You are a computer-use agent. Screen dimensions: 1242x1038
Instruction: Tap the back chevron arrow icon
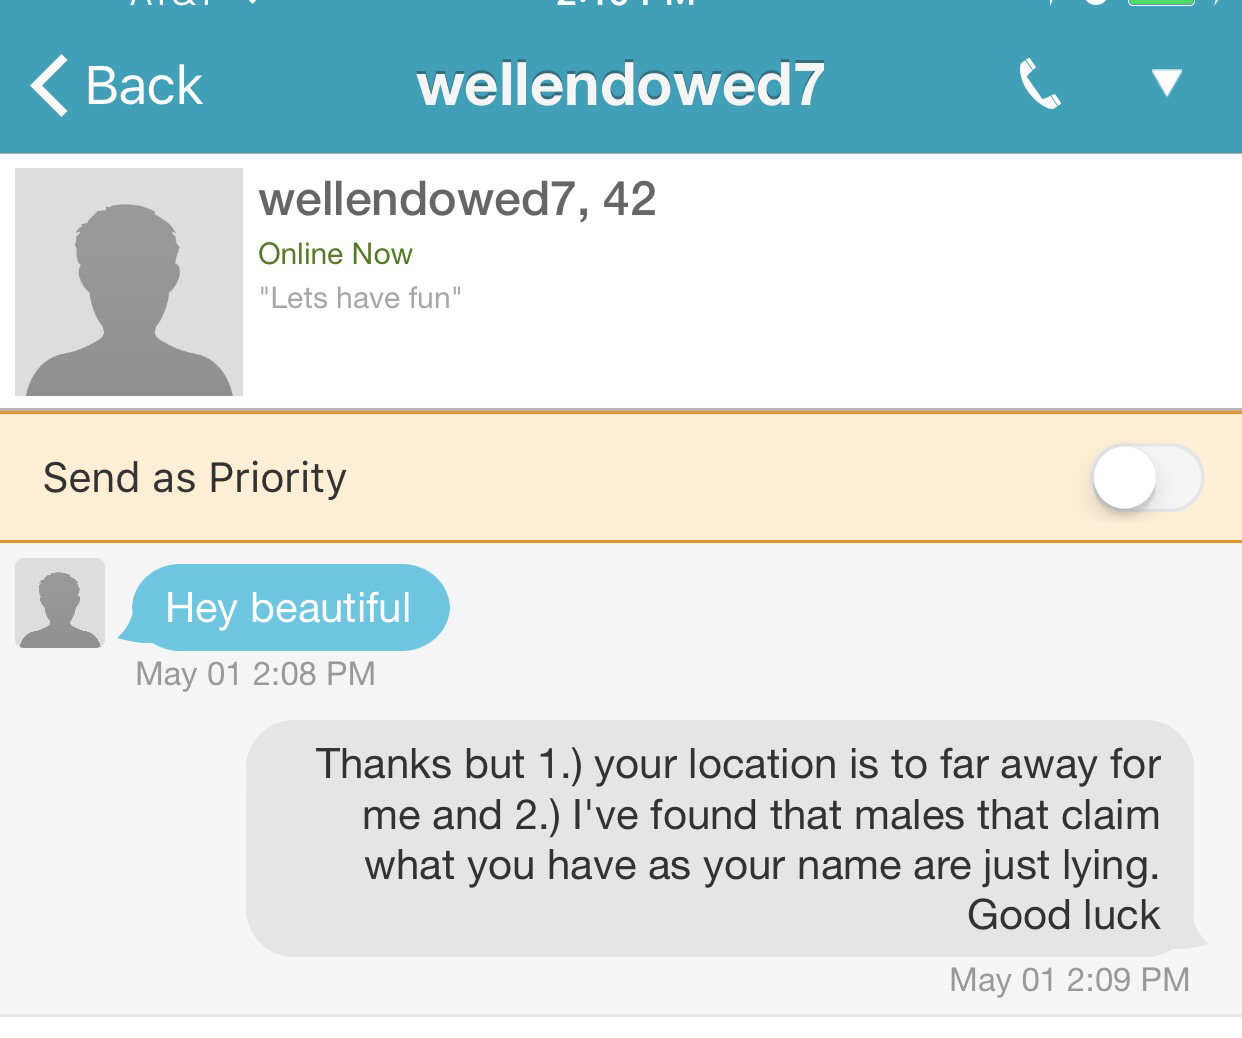tap(48, 85)
